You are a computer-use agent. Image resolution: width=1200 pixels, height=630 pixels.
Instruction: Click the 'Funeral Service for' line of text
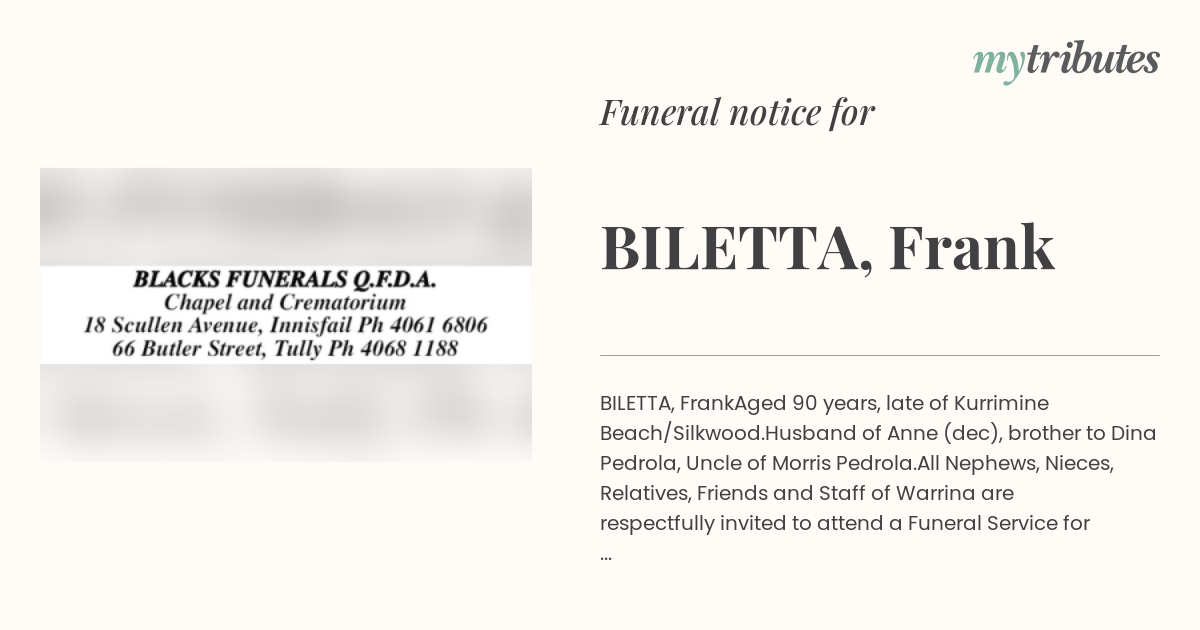(x=998, y=523)
